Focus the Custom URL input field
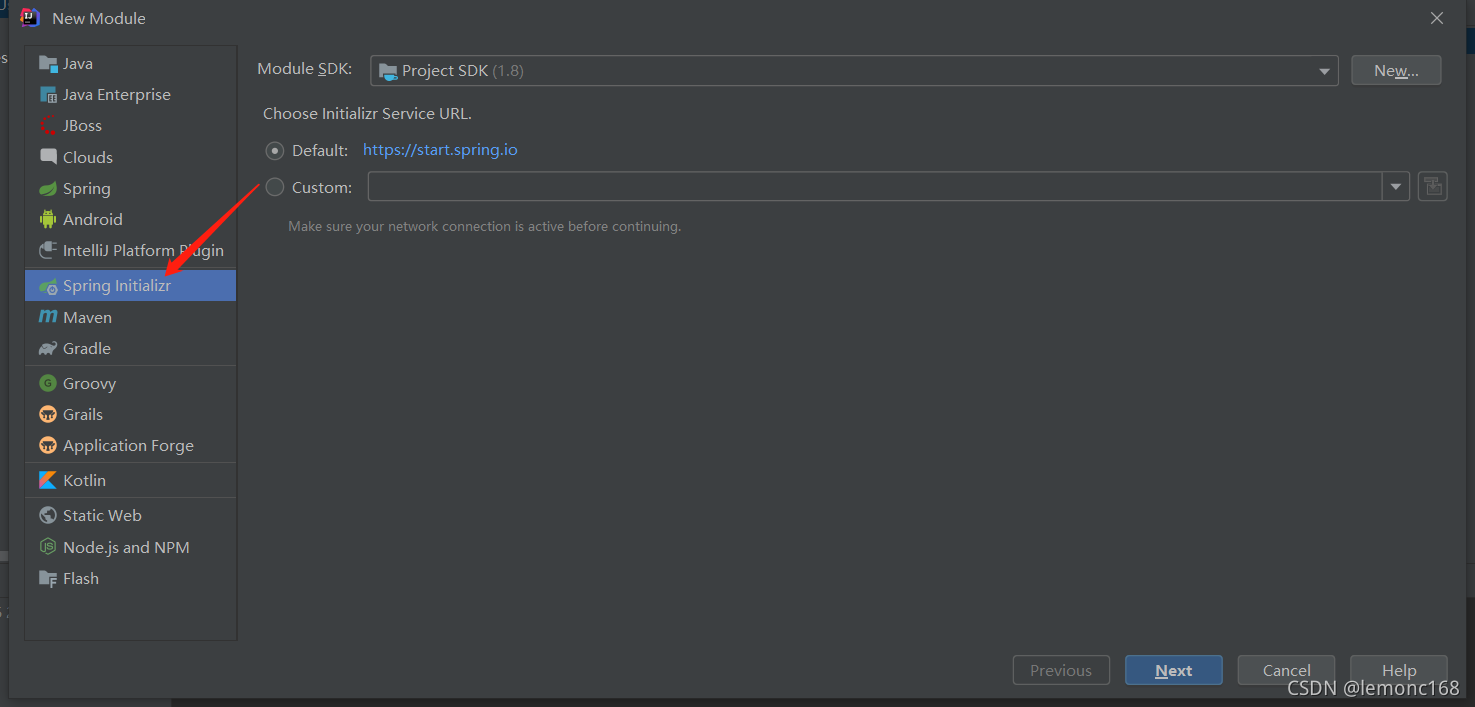The height and width of the screenshot is (707, 1475). (875, 186)
